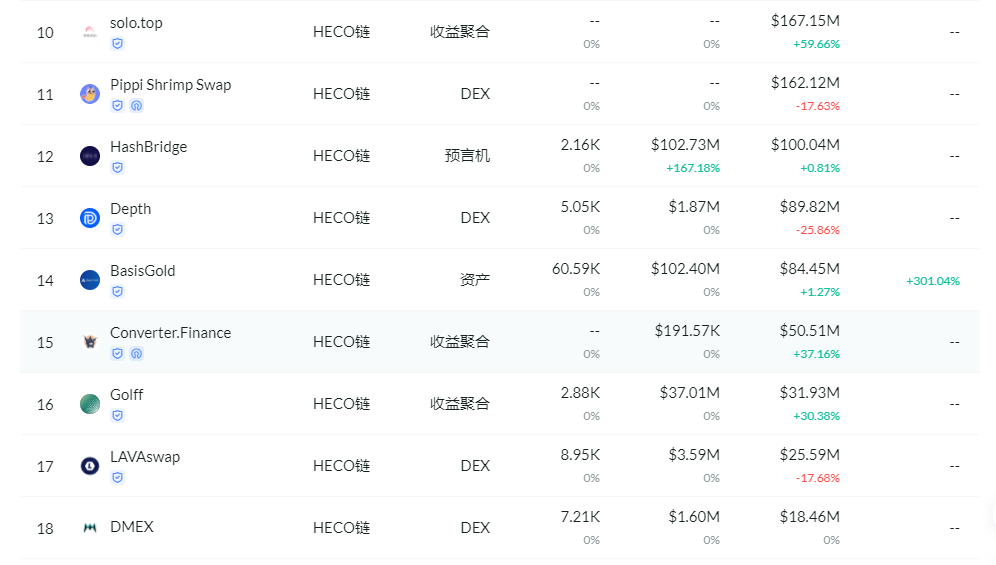Open the Converter.Finance project link
Image resolution: width=996 pixels, height=565 pixels.
pyautogui.click(x=170, y=333)
